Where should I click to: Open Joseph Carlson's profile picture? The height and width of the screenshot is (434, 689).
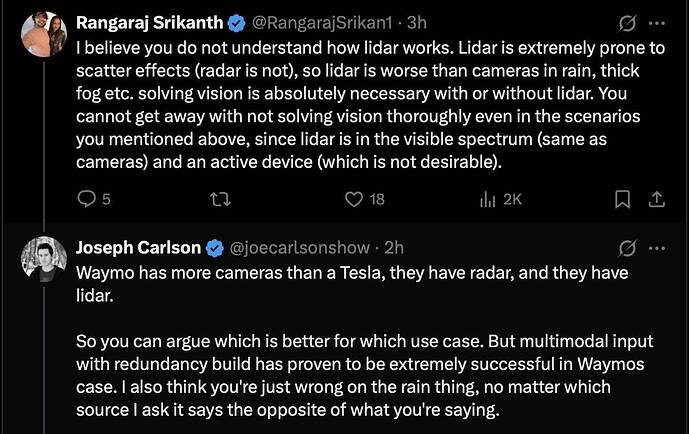tap(44, 259)
